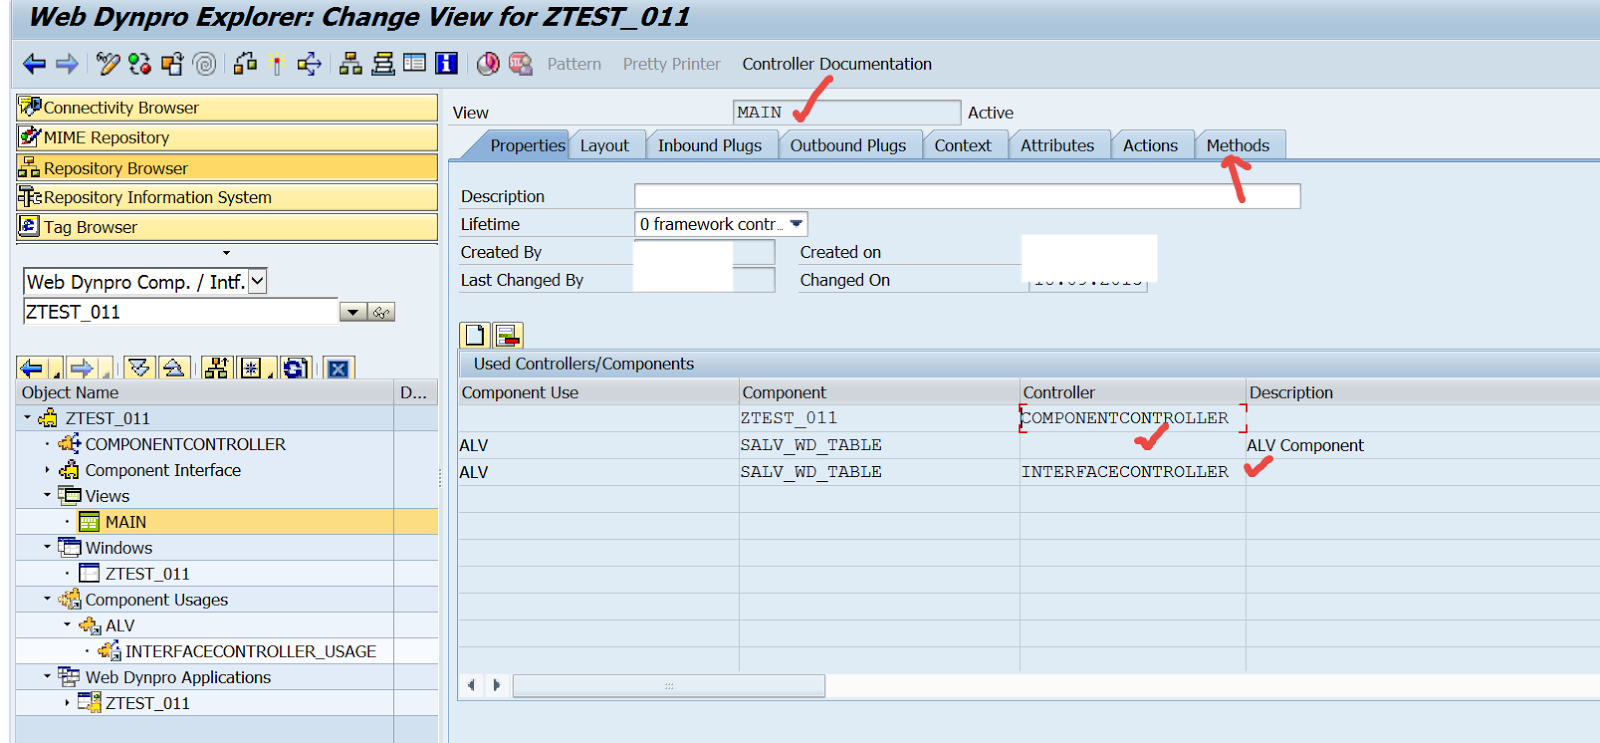Image resolution: width=1600 pixels, height=743 pixels.
Task: Click the Description input field
Action: pyautogui.click(x=967, y=197)
